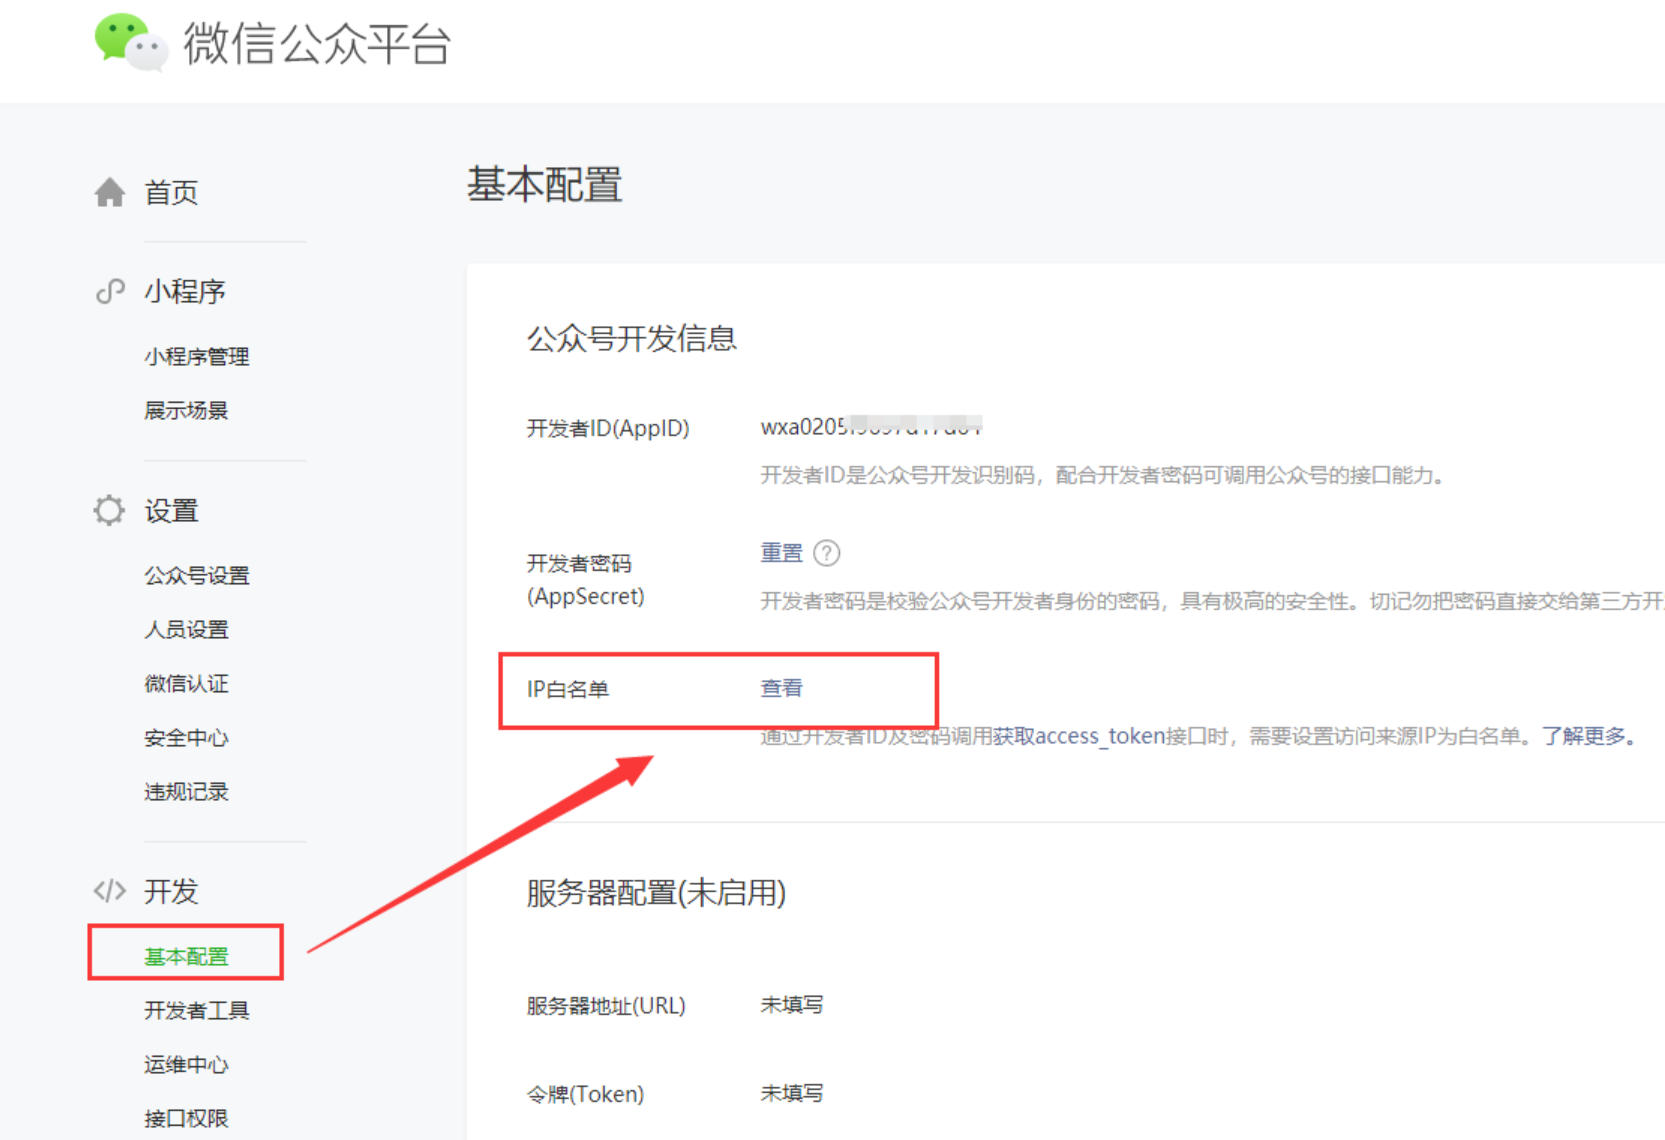The height and width of the screenshot is (1140, 1665).
Task: Click the 开发者ID(AppID) label
Action: 608,428
